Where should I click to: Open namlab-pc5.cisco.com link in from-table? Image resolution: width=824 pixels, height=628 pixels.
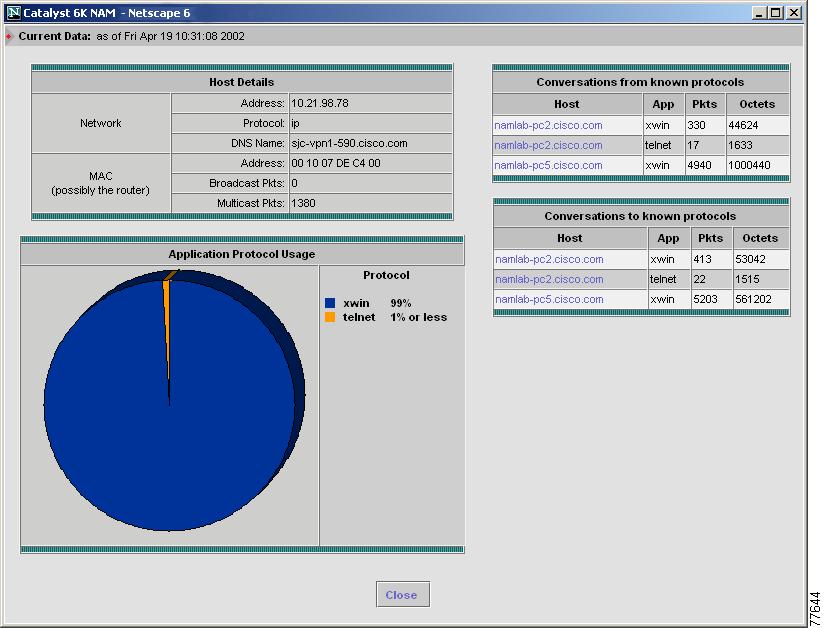point(548,165)
